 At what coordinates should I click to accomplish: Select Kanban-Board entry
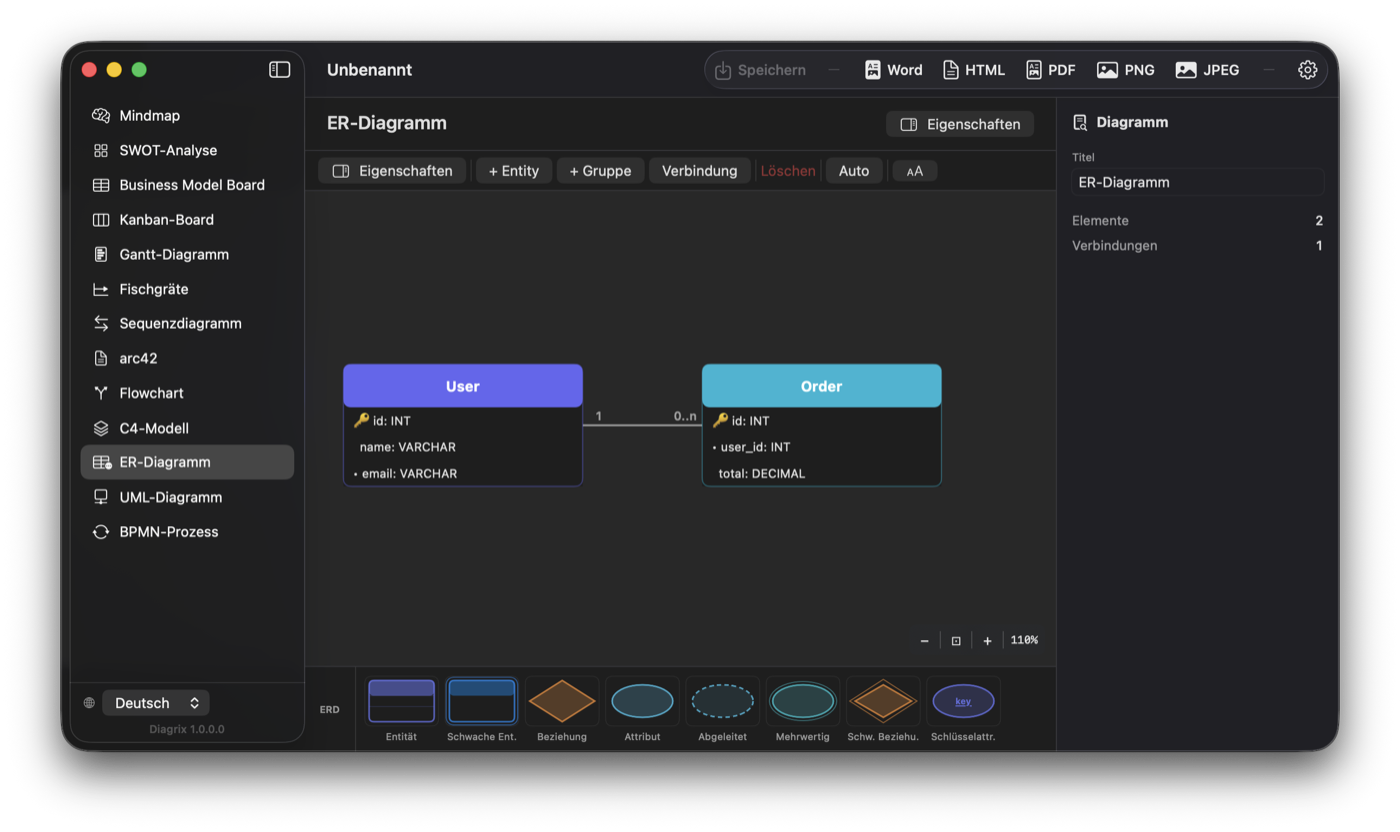tap(187, 219)
